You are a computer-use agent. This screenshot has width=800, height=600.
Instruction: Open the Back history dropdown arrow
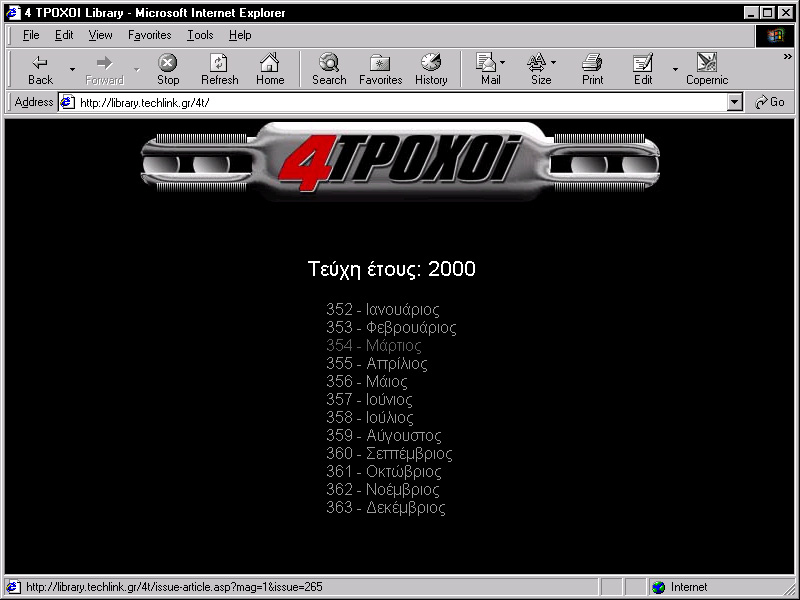72,69
